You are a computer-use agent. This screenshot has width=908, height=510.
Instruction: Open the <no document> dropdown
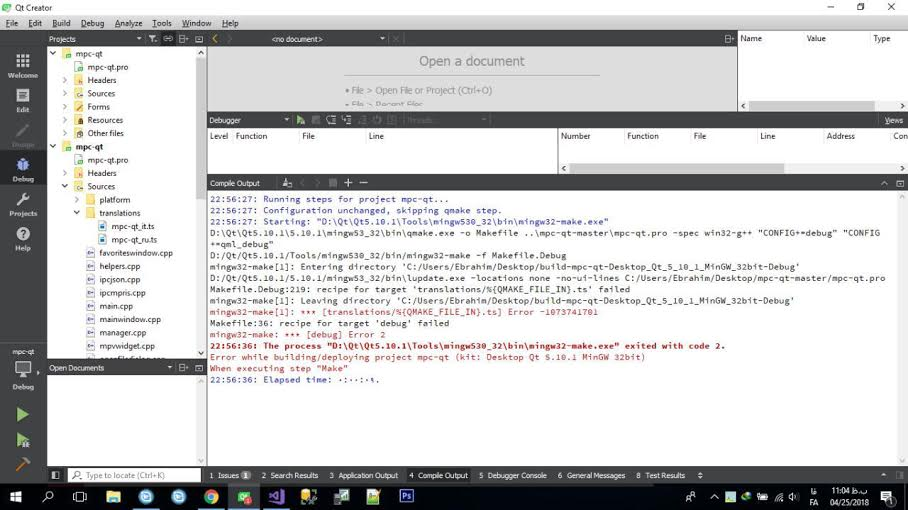tap(327, 39)
